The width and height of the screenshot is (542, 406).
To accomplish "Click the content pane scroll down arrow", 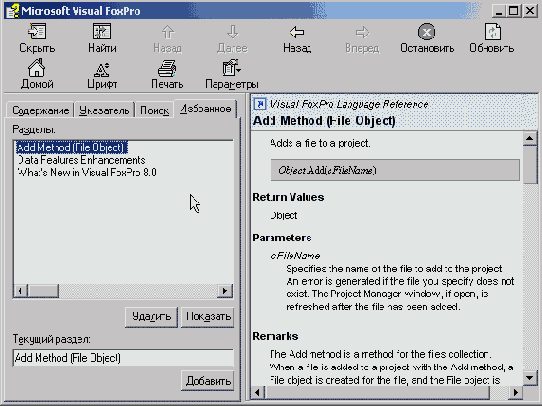I will (530, 378).
